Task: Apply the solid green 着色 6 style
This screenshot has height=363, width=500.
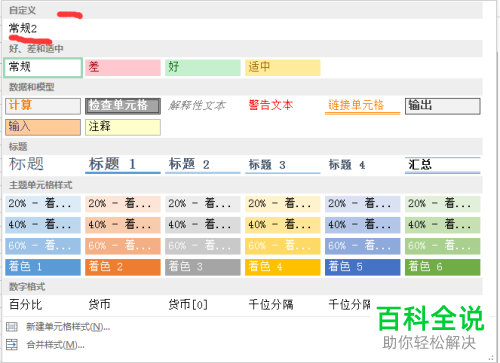Action: [x=443, y=267]
